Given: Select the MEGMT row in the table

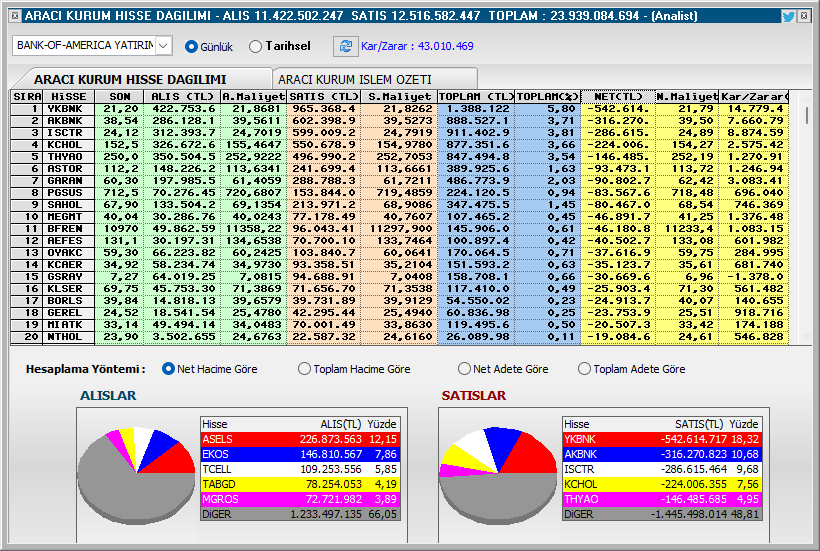Looking at the screenshot, I should pos(400,217).
